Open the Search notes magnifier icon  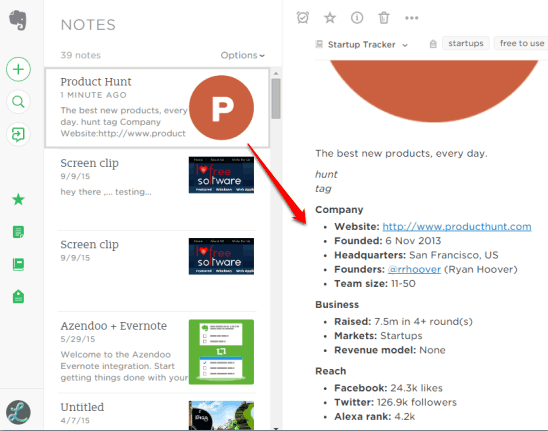[18, 102]
